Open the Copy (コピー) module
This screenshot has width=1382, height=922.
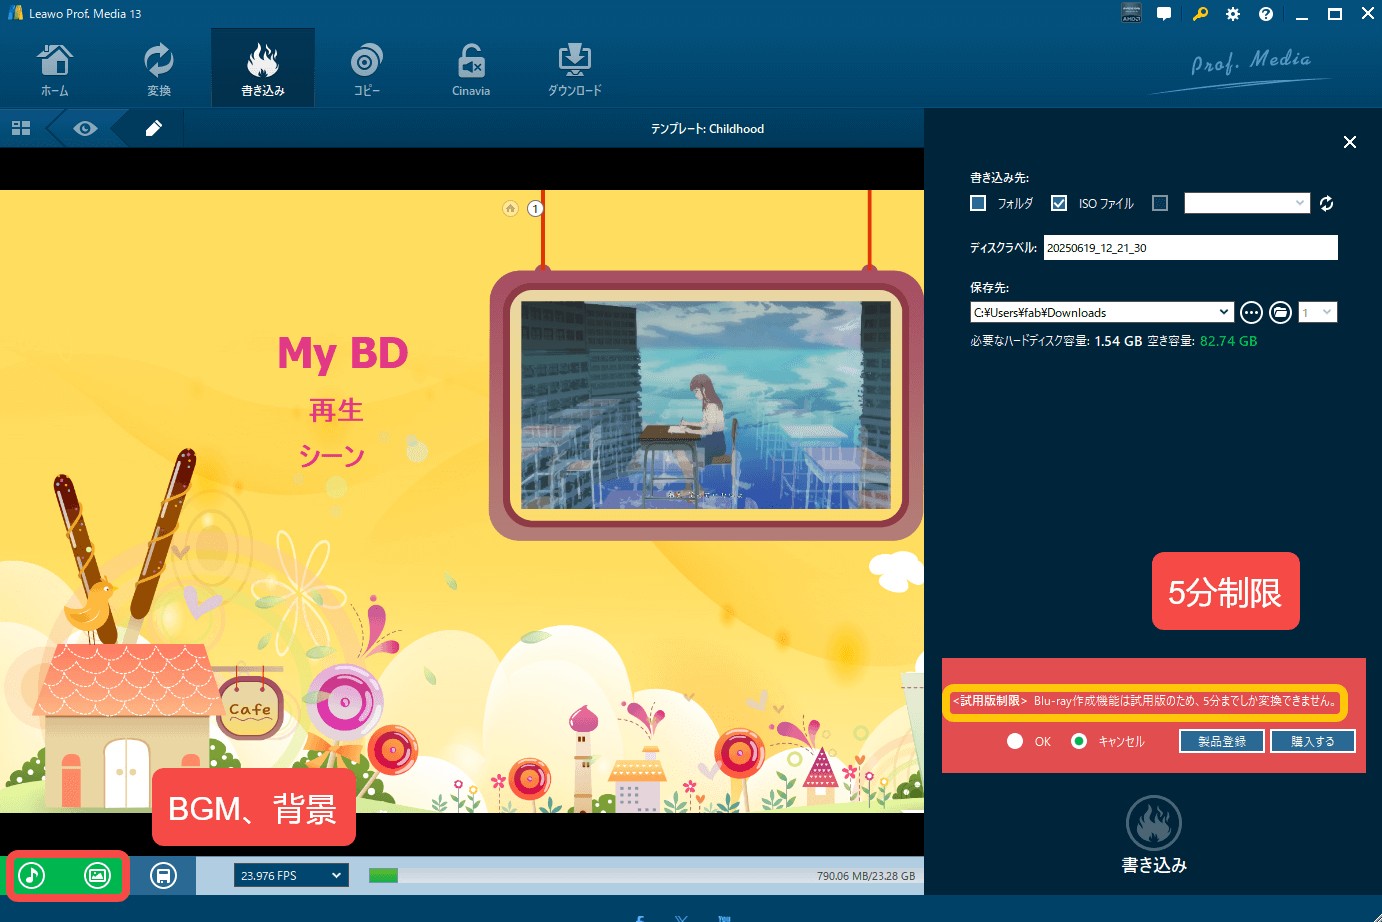pos(367,69)
